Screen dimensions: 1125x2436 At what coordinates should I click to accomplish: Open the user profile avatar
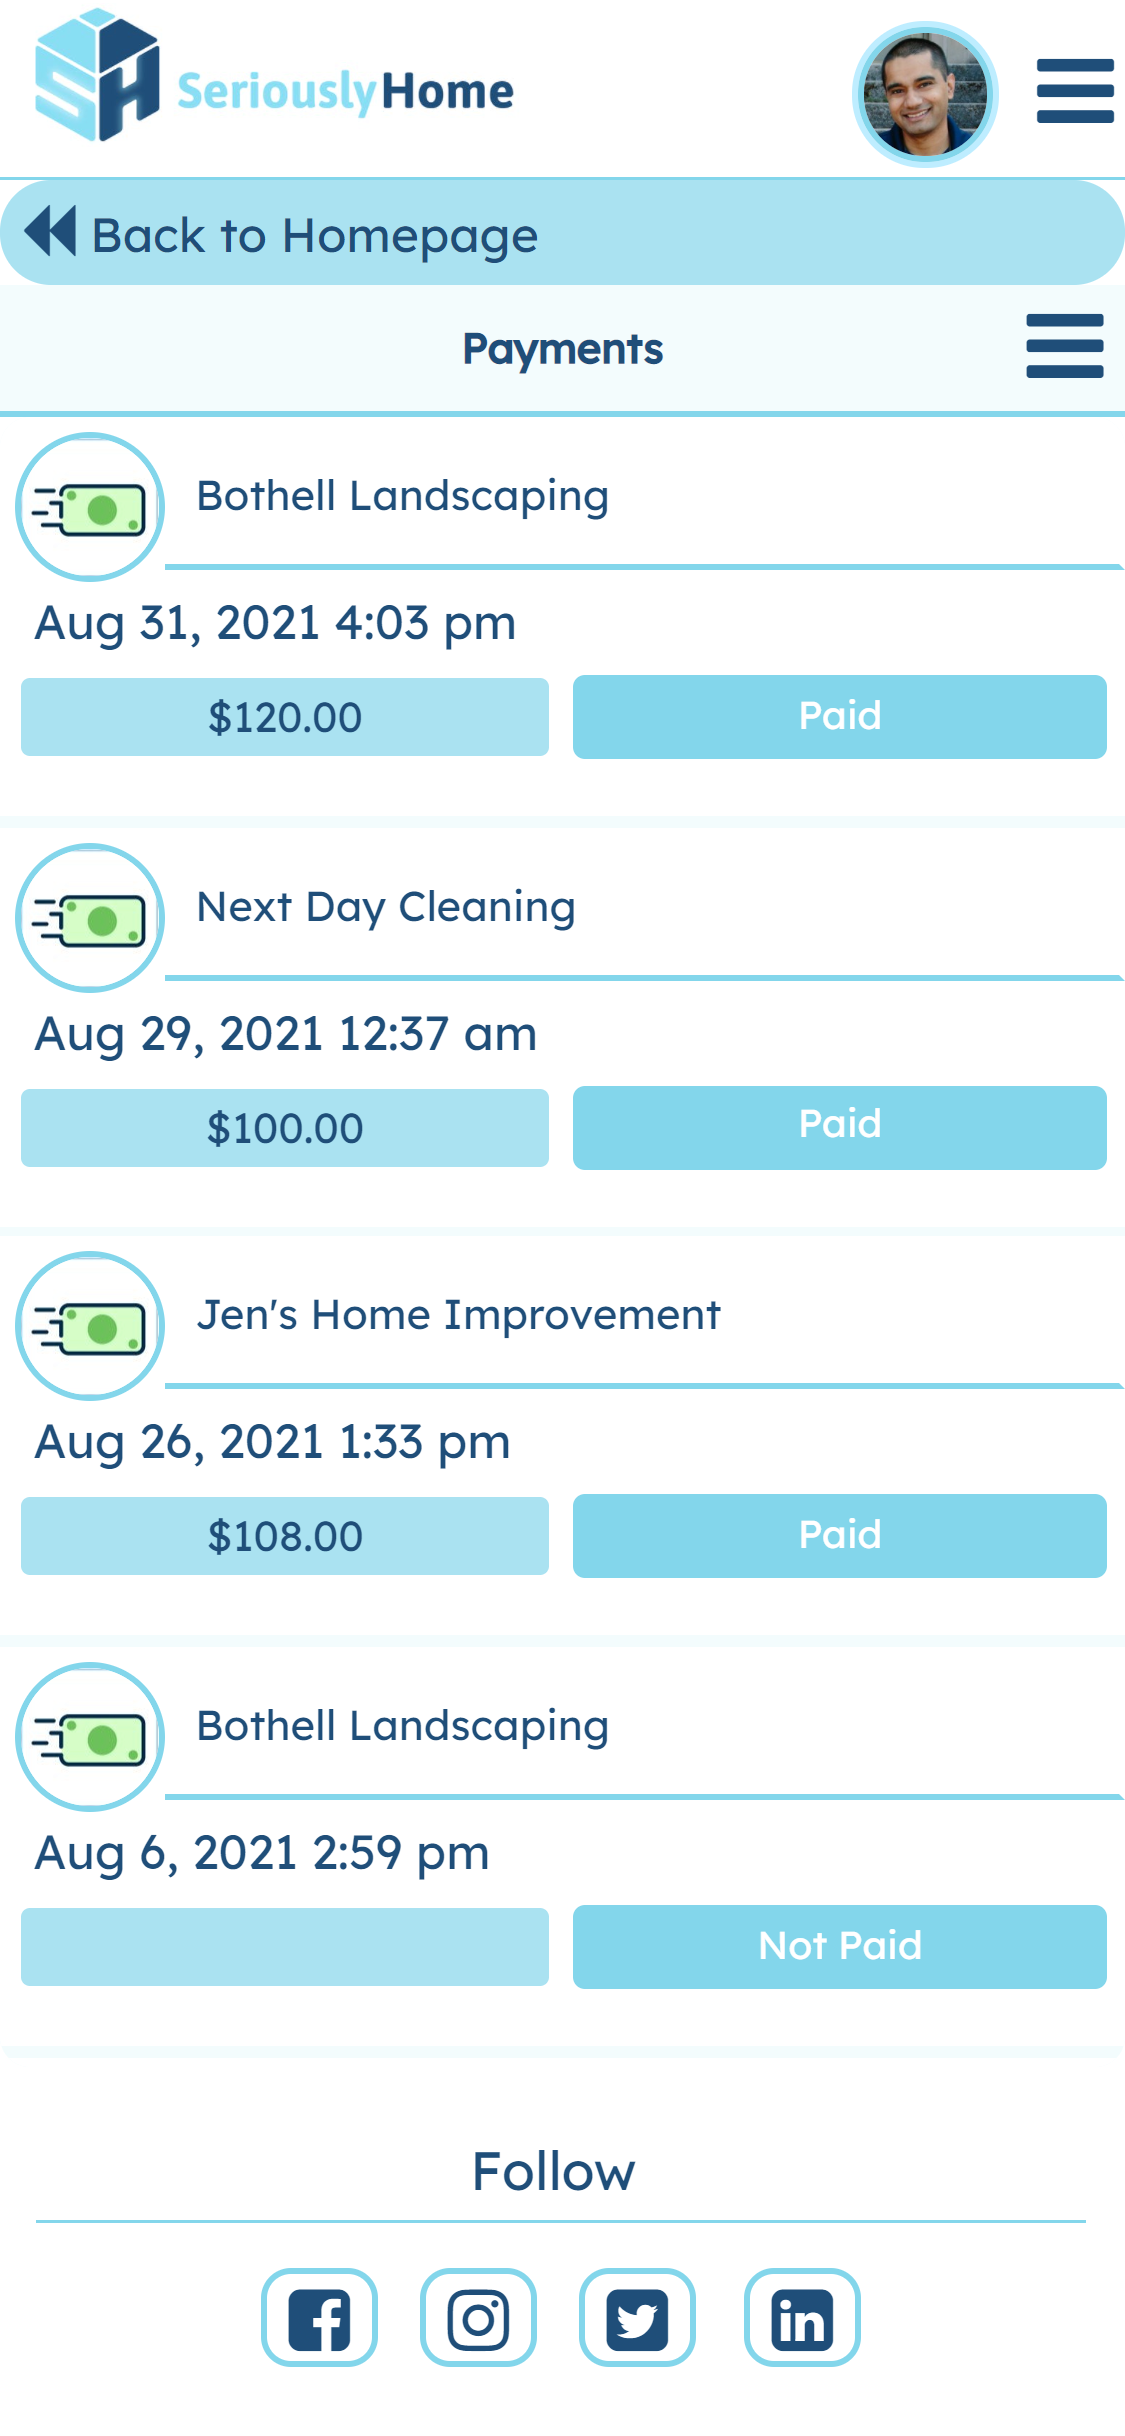pyautogui.click(x=925, y=94)
